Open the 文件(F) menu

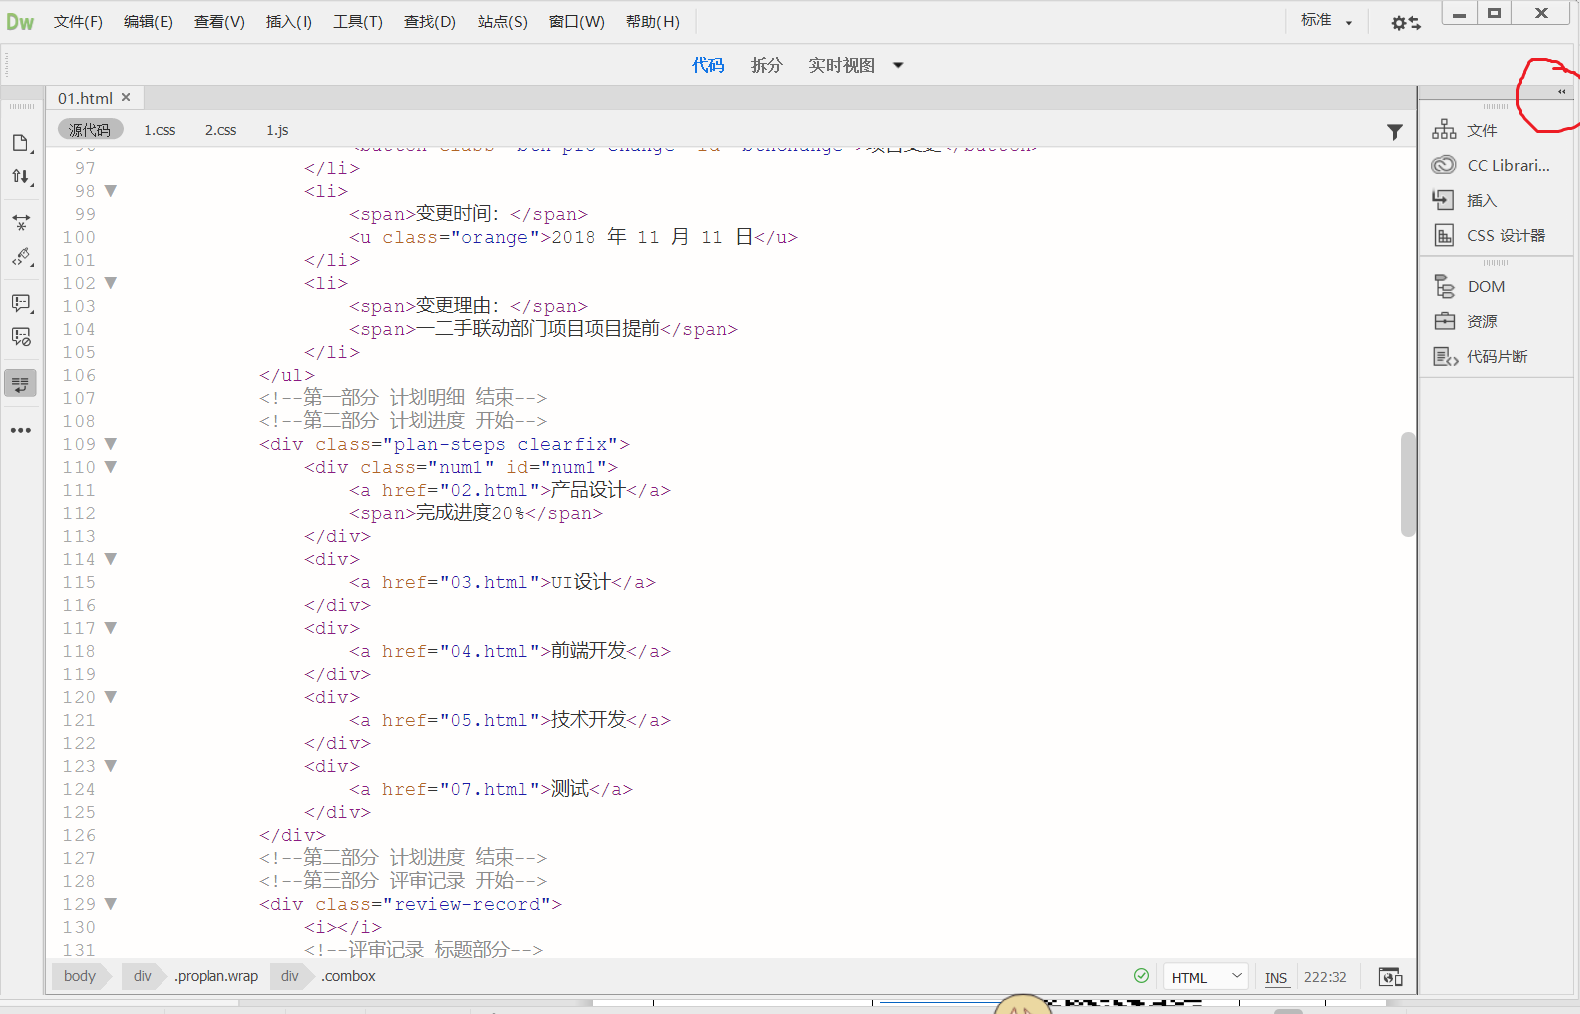pos(78,21)
